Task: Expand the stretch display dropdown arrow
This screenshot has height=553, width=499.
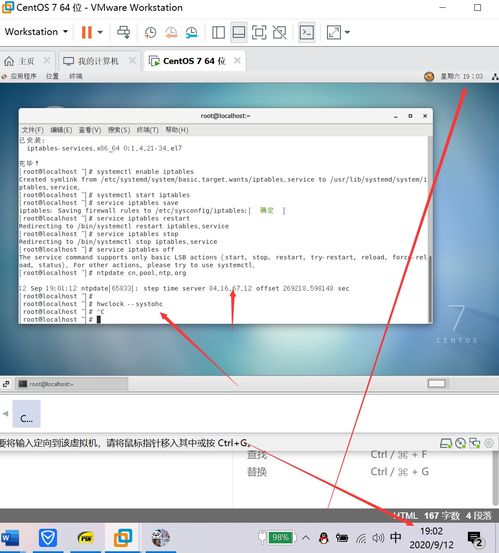Action: 347,32
